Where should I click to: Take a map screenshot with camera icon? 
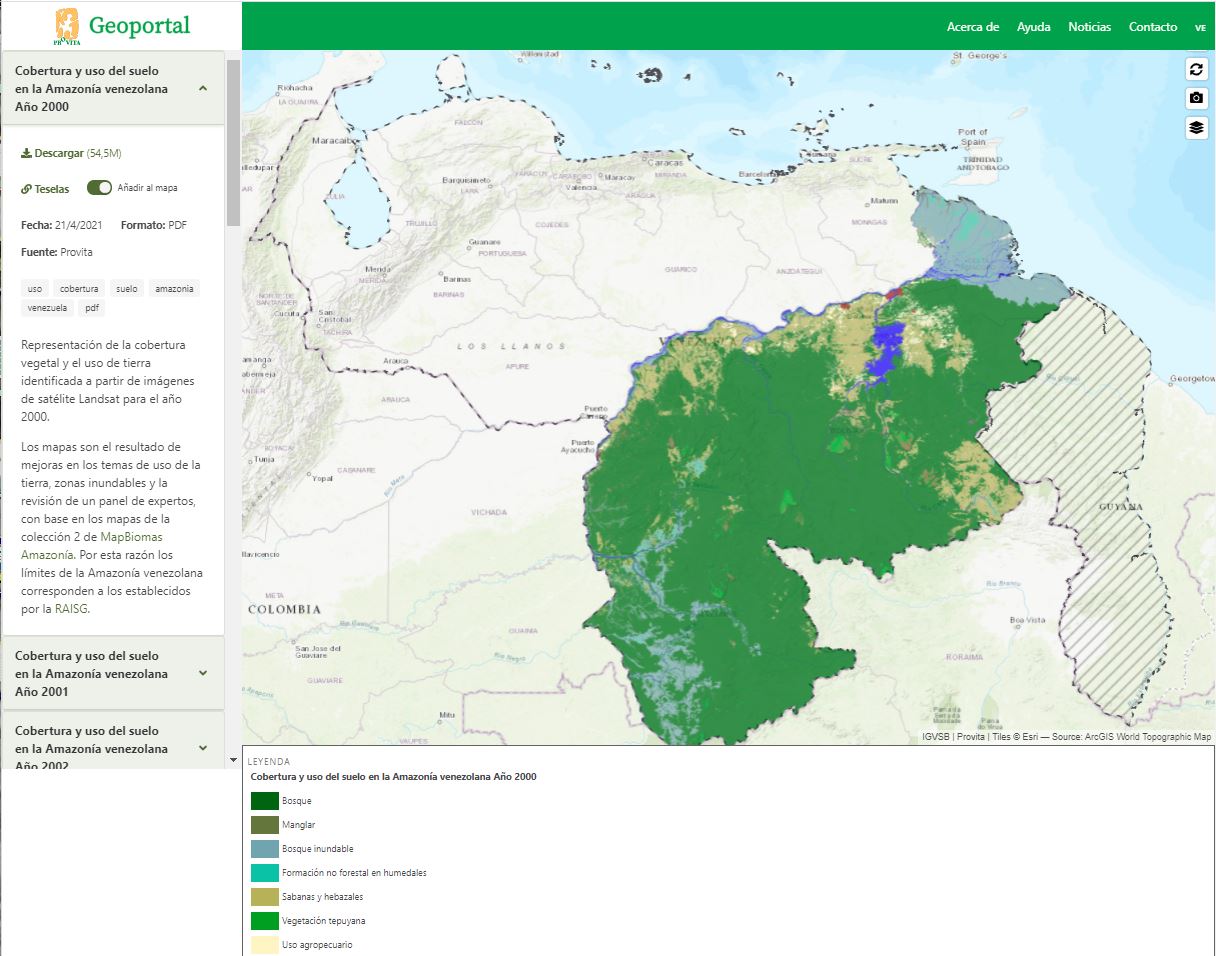point(1196,98)
